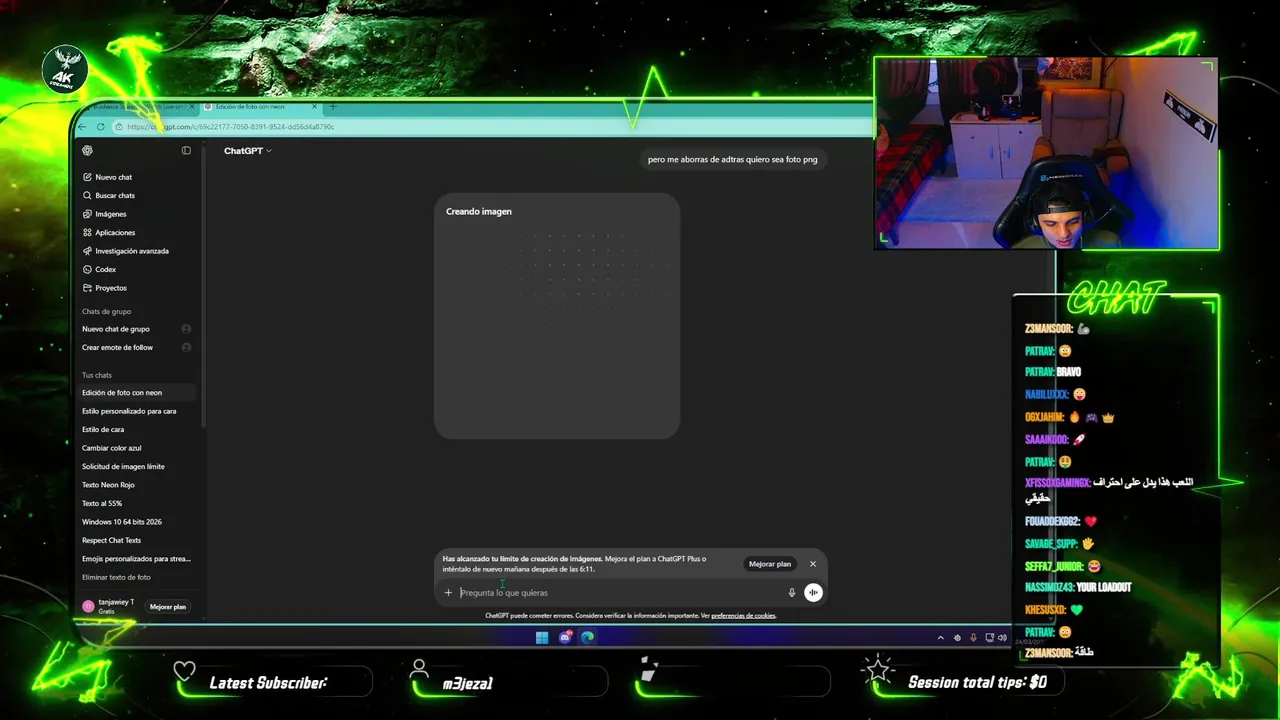This screenshot has height=720, width=1280.
Task: Click the microphone tray icon
Action: pyautogui.click(x=973, y=638)
